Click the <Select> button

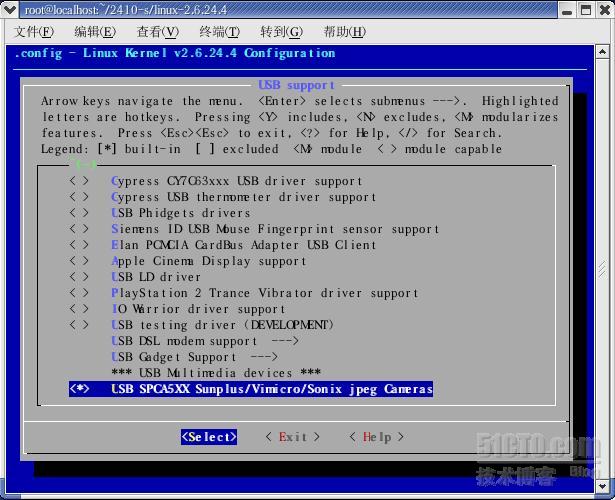[x=209, y=437]
